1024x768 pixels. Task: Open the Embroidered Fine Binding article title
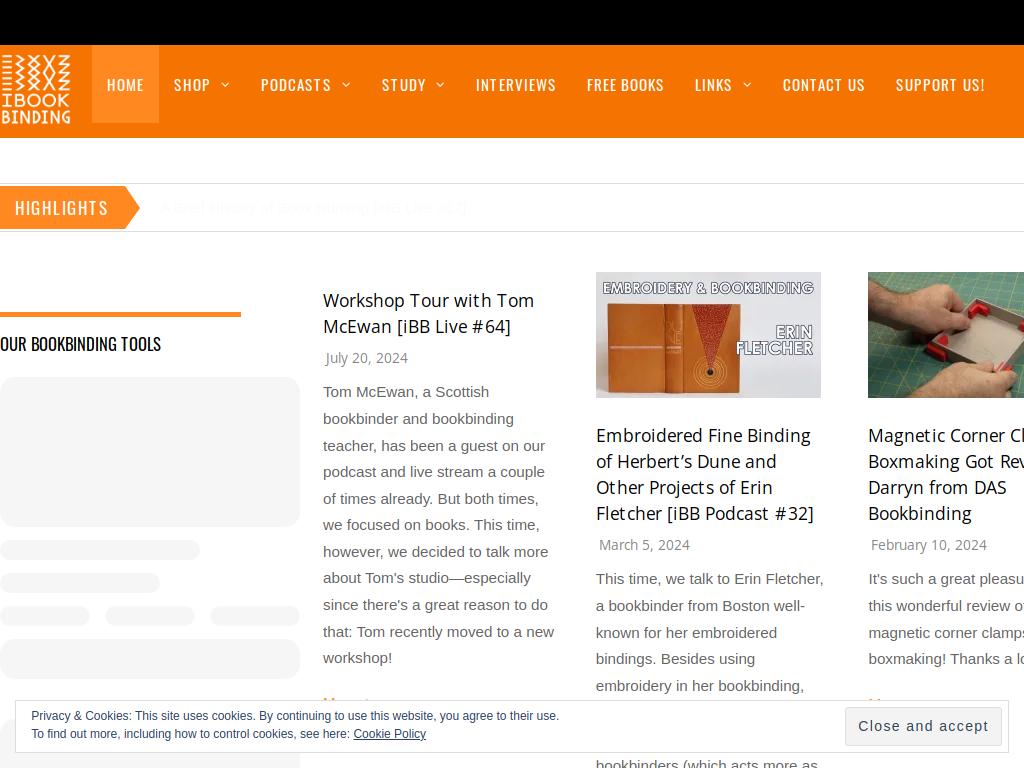pyautogui.click(x=705, y=474)
